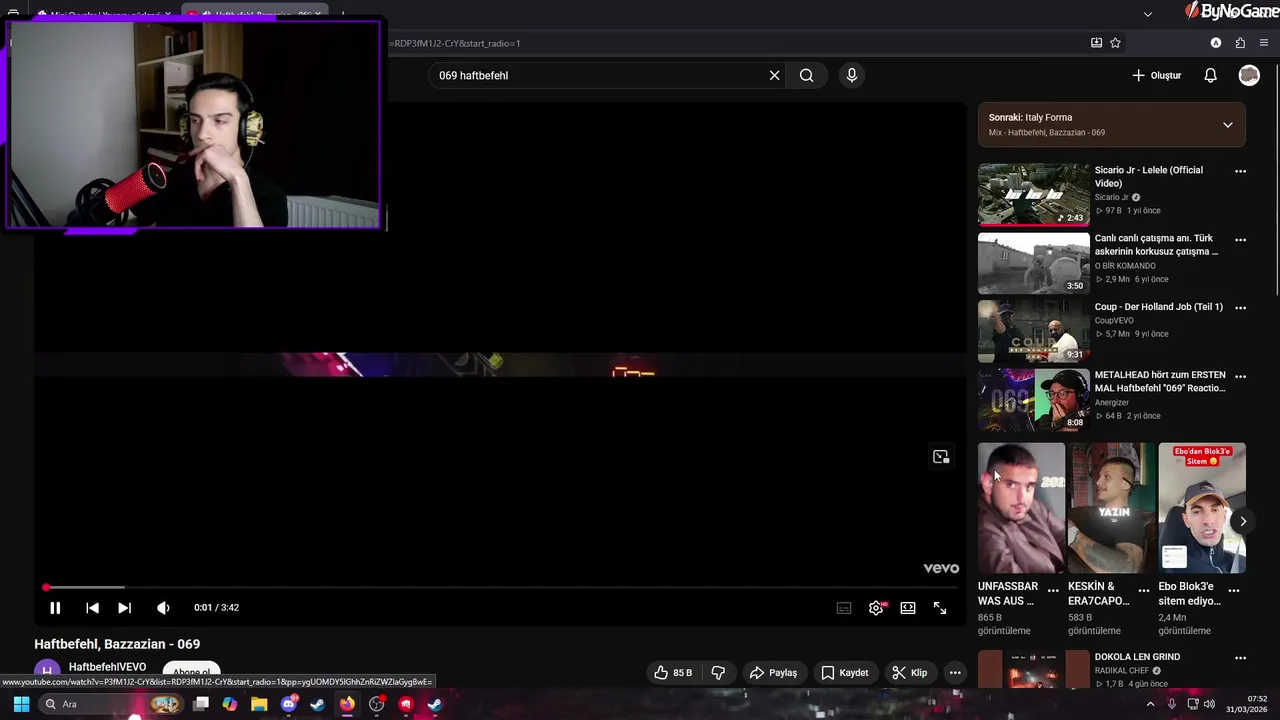The height and width of the screenshot is (720, 1280).
Task: Show hidden system tray icons
Action: [x=1150, y=704]
